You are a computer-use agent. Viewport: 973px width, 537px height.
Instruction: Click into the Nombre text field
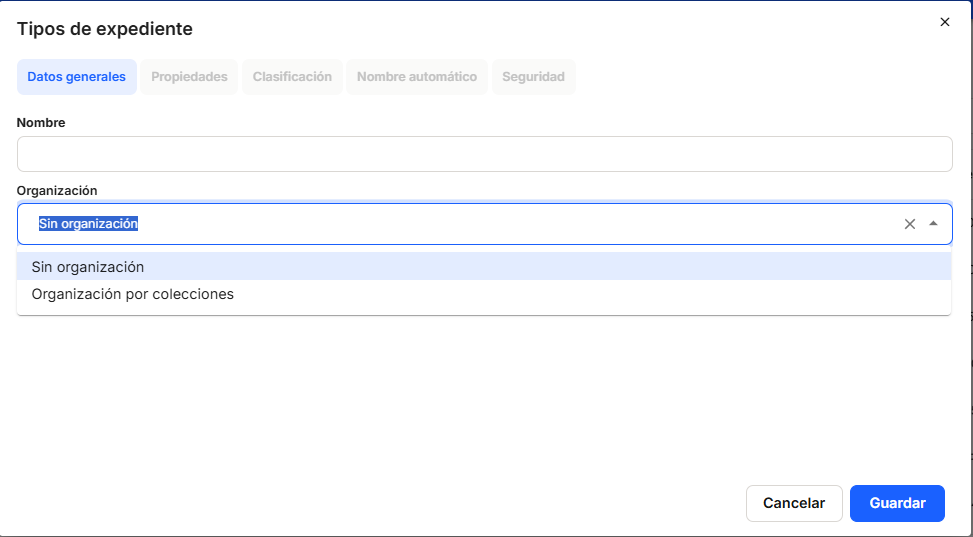pyautogui.click(x=484, y=154)
